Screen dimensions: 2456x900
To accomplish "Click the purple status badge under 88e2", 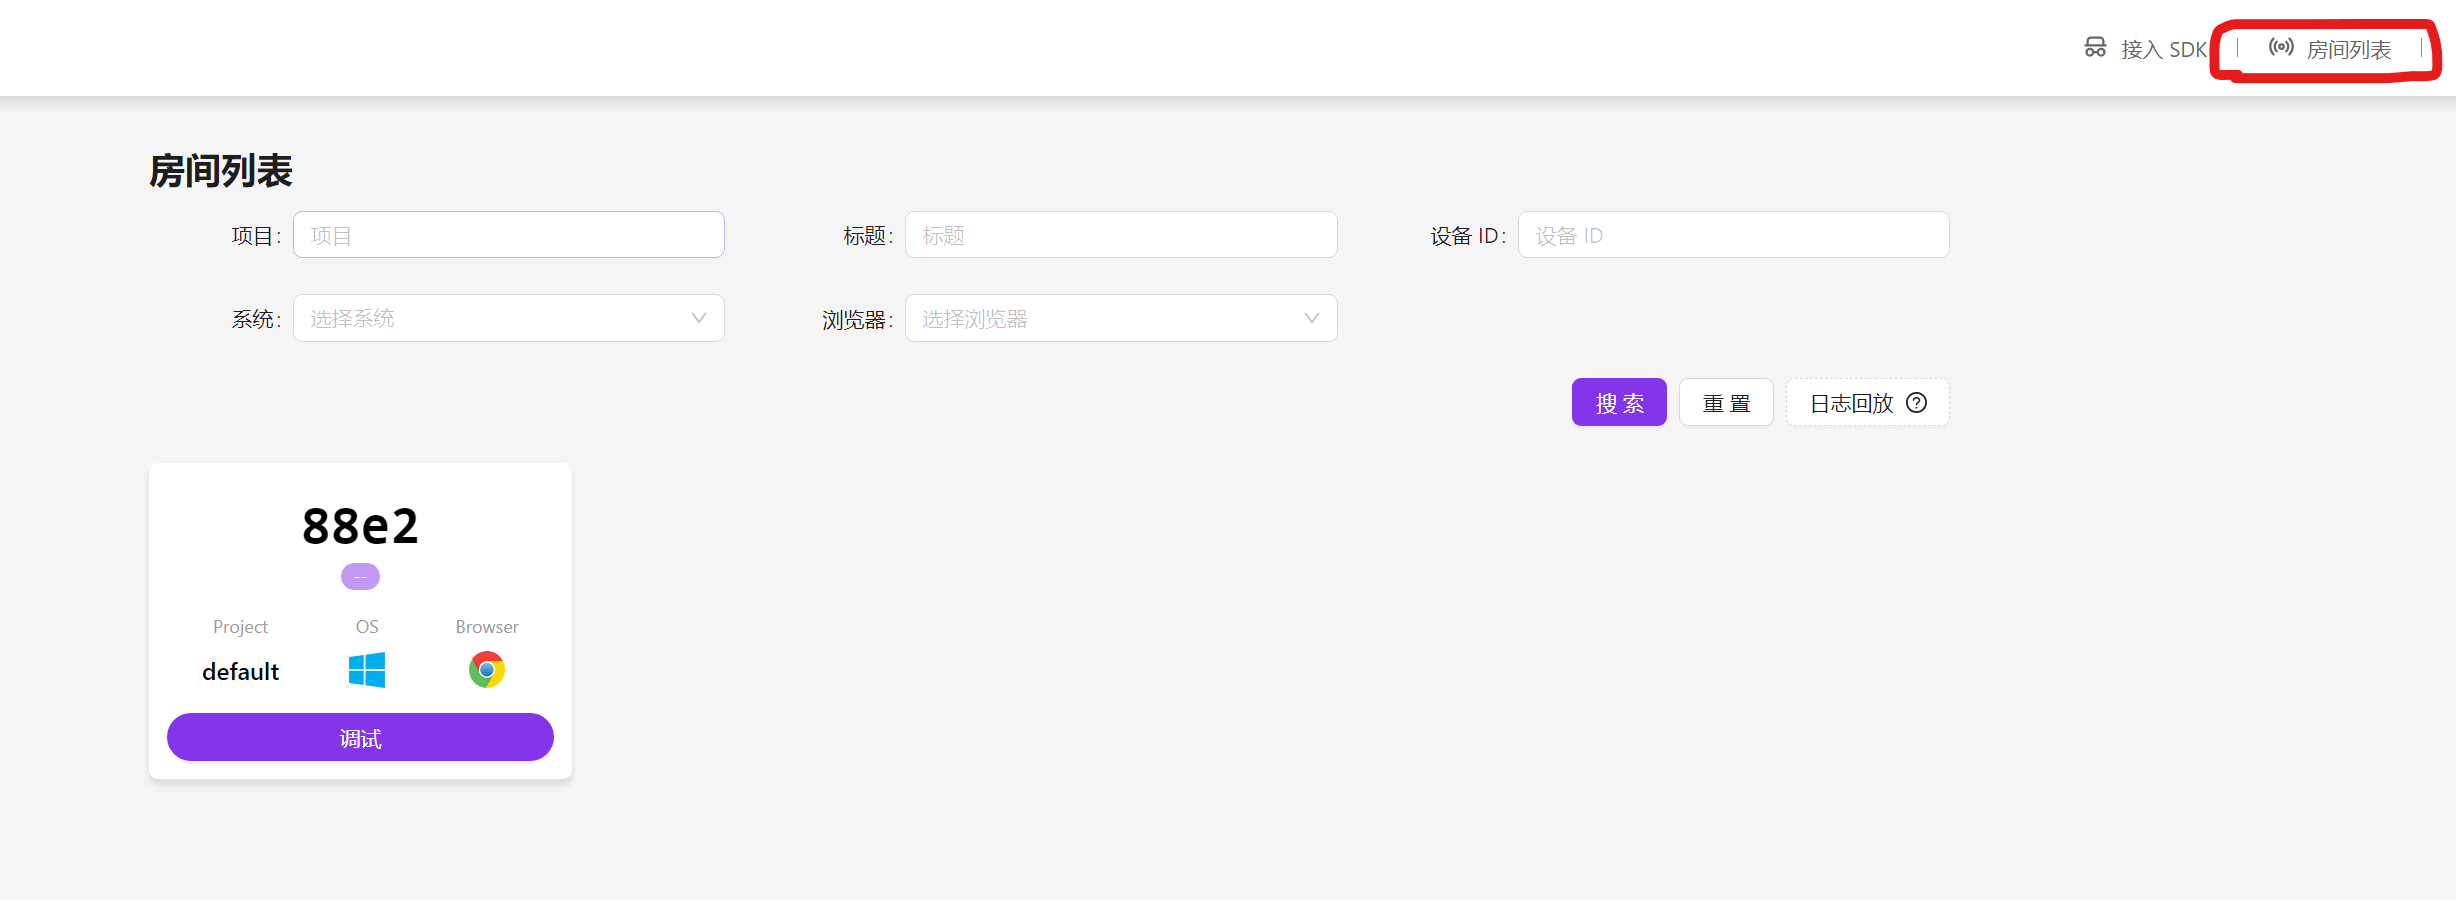I will pyautogui.click(x=360, y=577).
